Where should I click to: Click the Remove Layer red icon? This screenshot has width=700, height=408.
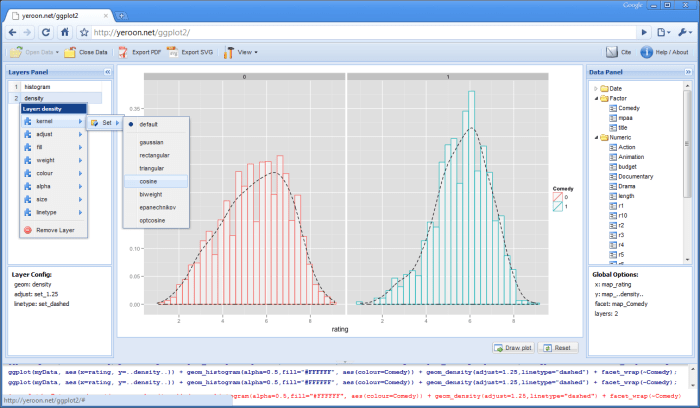26,230
